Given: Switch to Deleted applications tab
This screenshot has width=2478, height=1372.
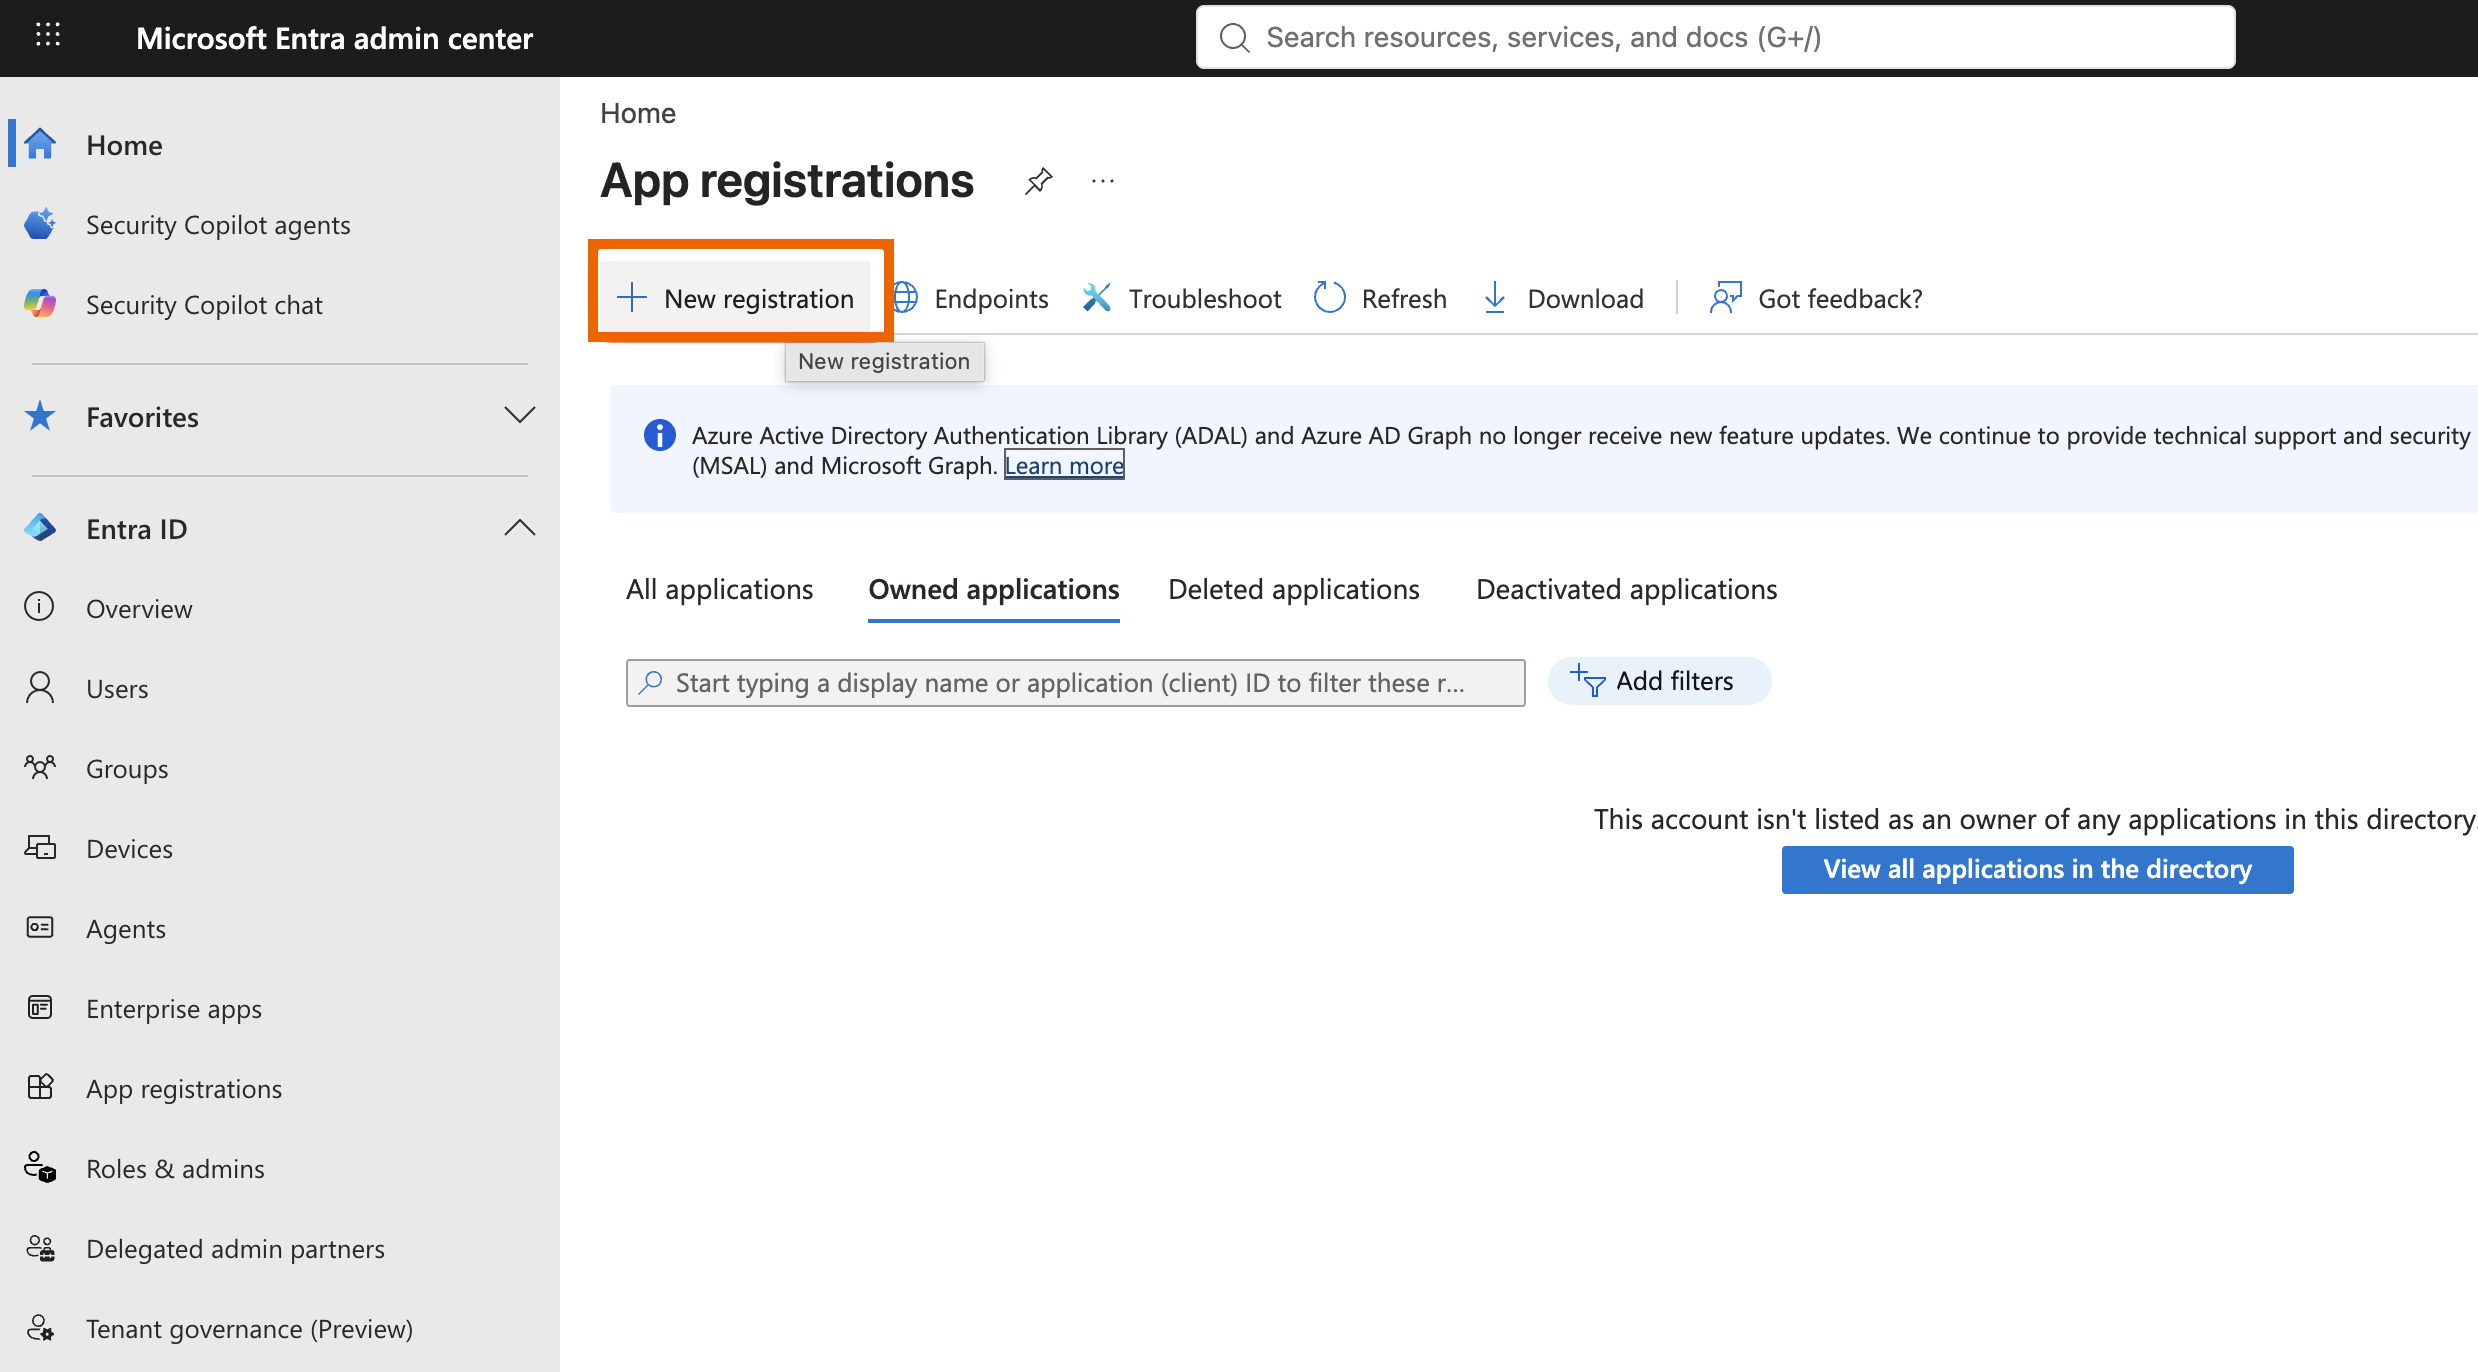Looking at the screenshot, I should pyautogui.click(x=1294, y=590).
